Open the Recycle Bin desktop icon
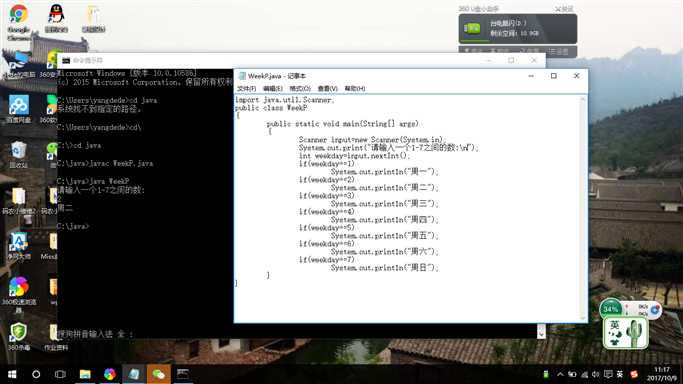 click(x=18, y=155)
